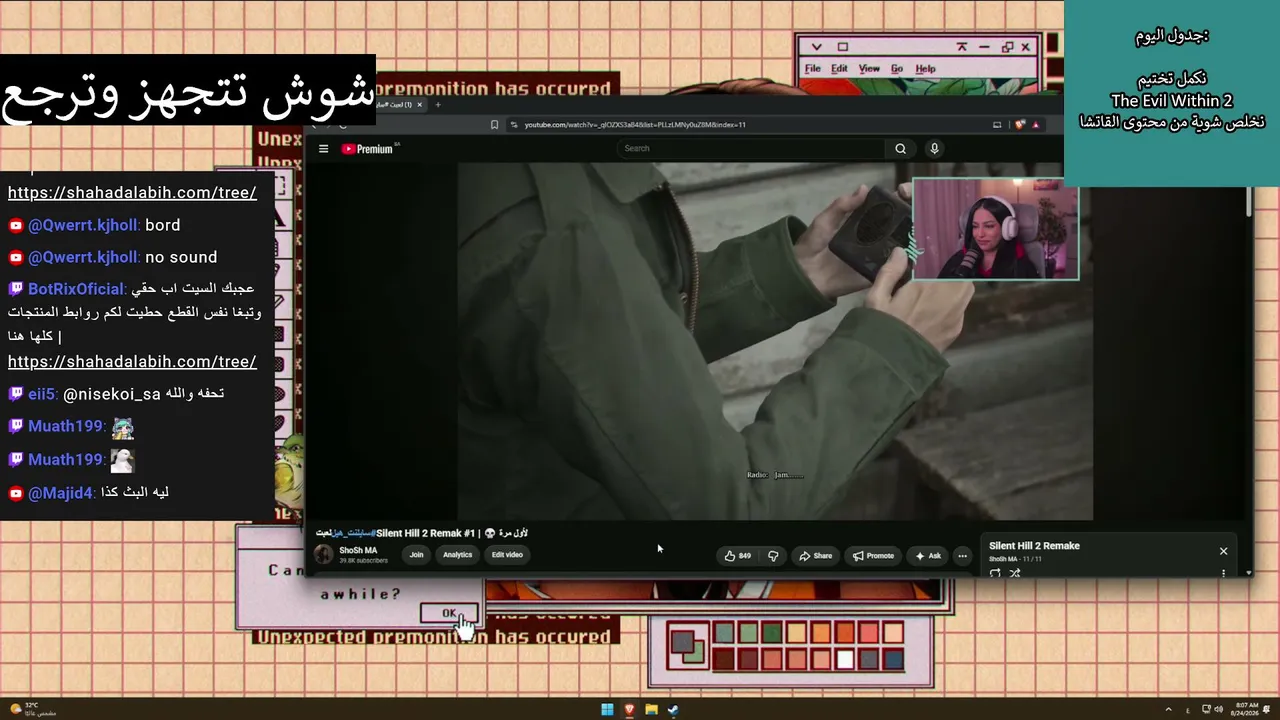Viewport: 1280px width, 720px height.
Task: Click the Windows Start button
Action: 607,710
